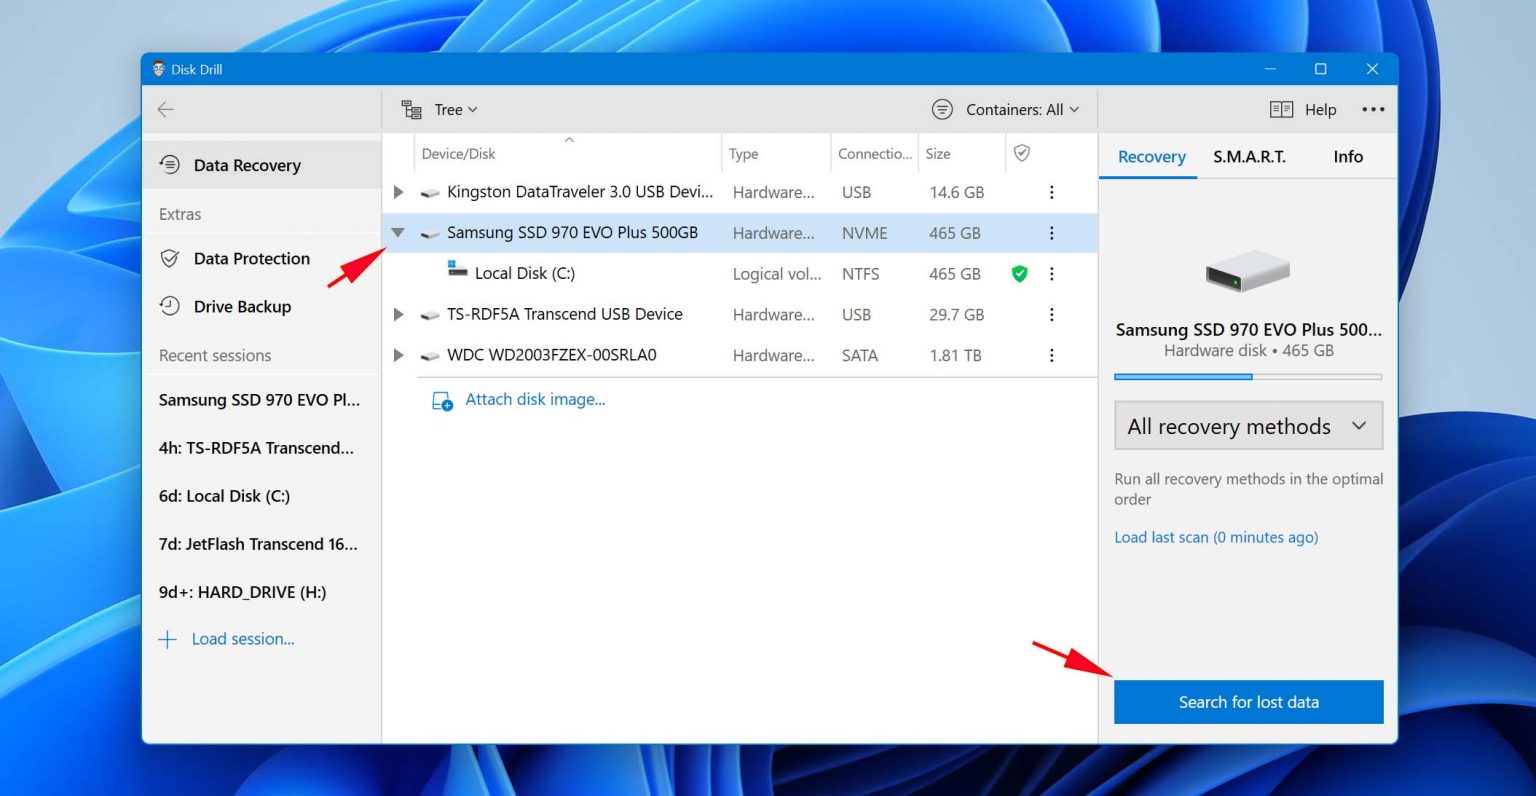The image size is (1536, 796).
Task: Collapse the Samsung SSD 970 EVO Plus entry
Action: tap(398, 232)
